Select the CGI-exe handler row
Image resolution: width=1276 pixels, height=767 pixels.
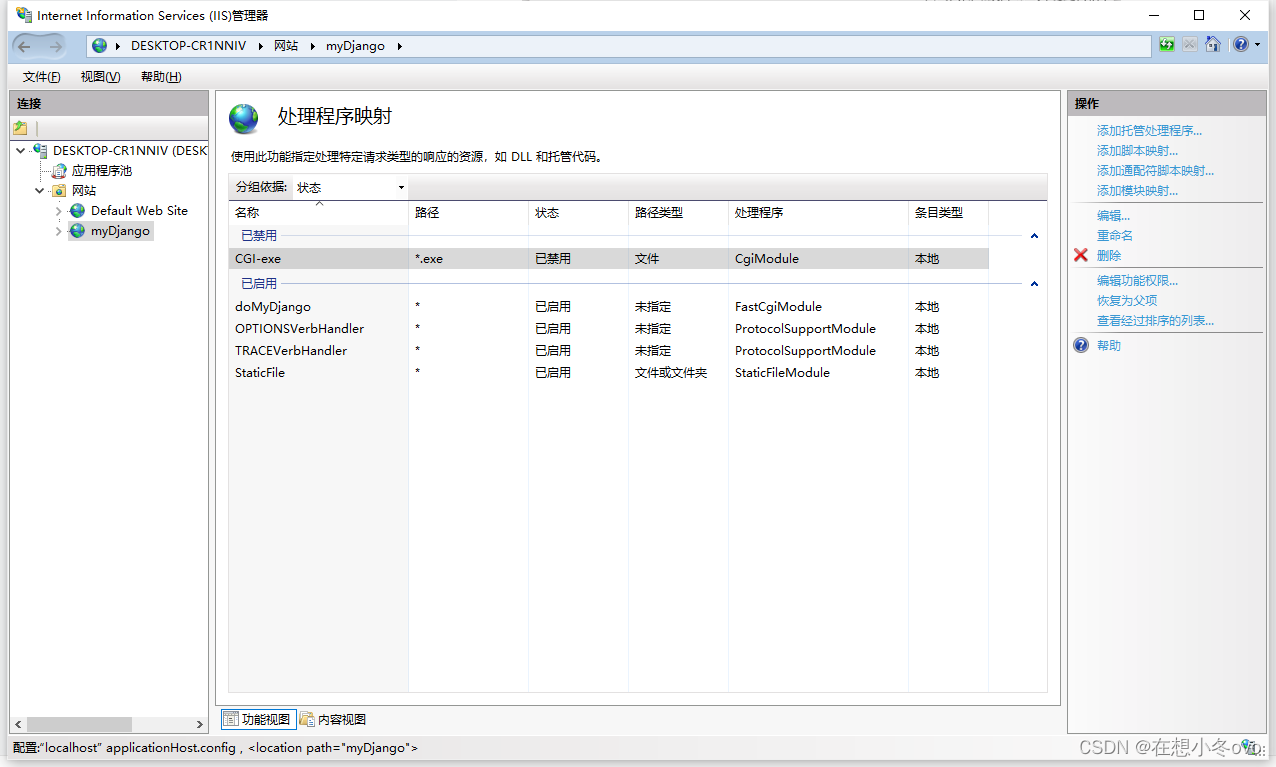tap(608, 259)
